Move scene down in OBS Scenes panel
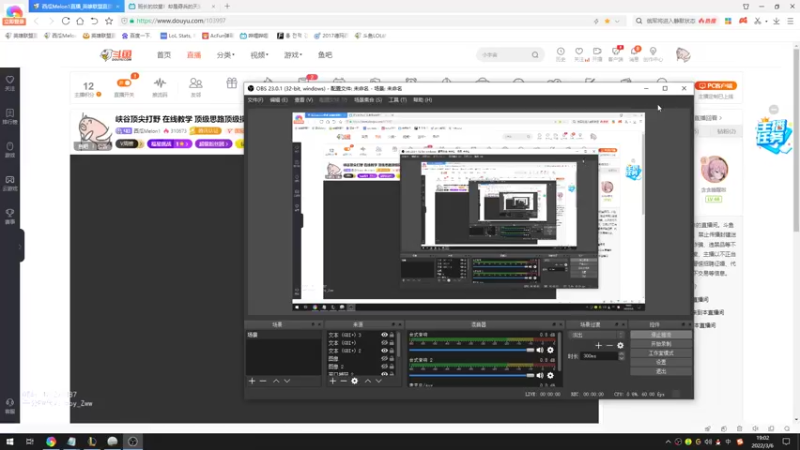800x450 pixels. (x=287, y=381)
